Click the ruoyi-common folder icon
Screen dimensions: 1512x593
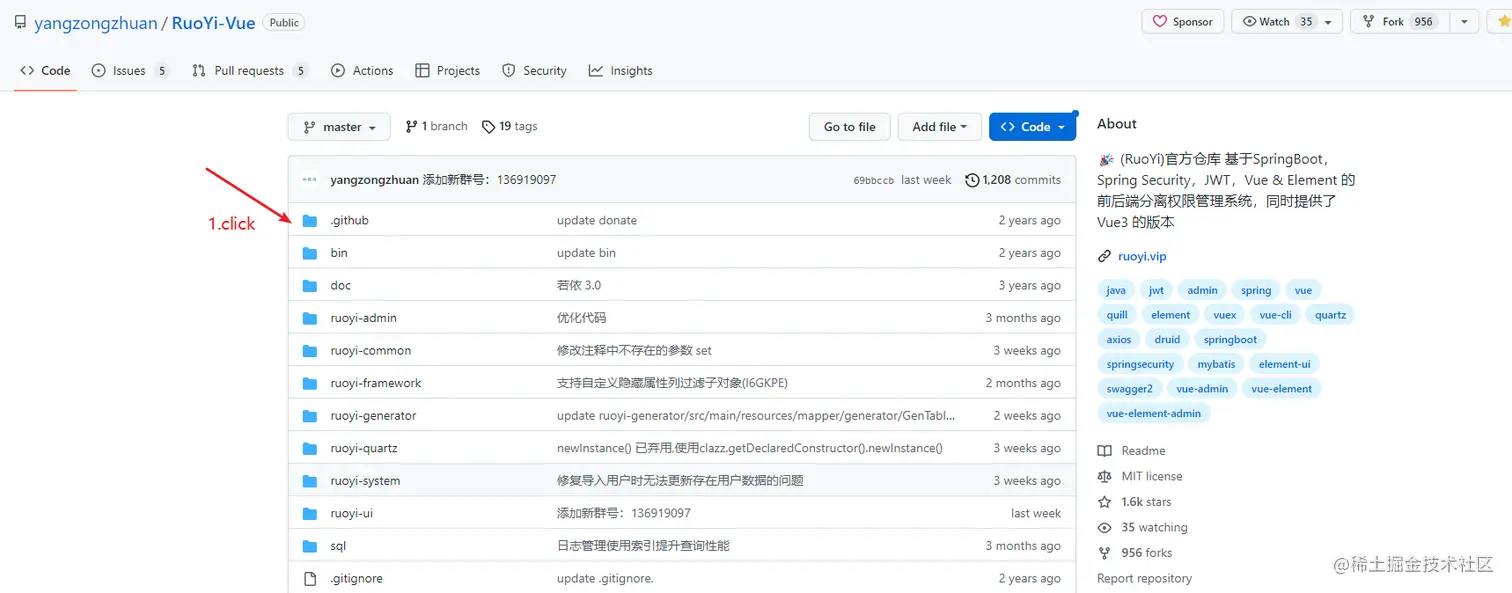click(310, 350)
